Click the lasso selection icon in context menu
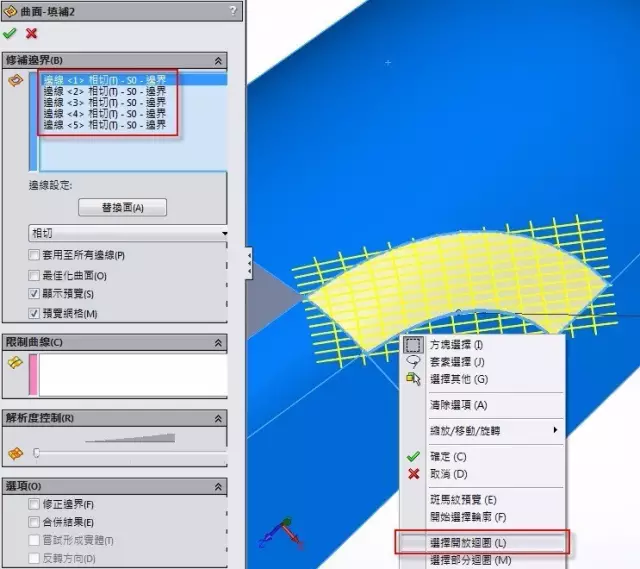 tap(413, 362)
